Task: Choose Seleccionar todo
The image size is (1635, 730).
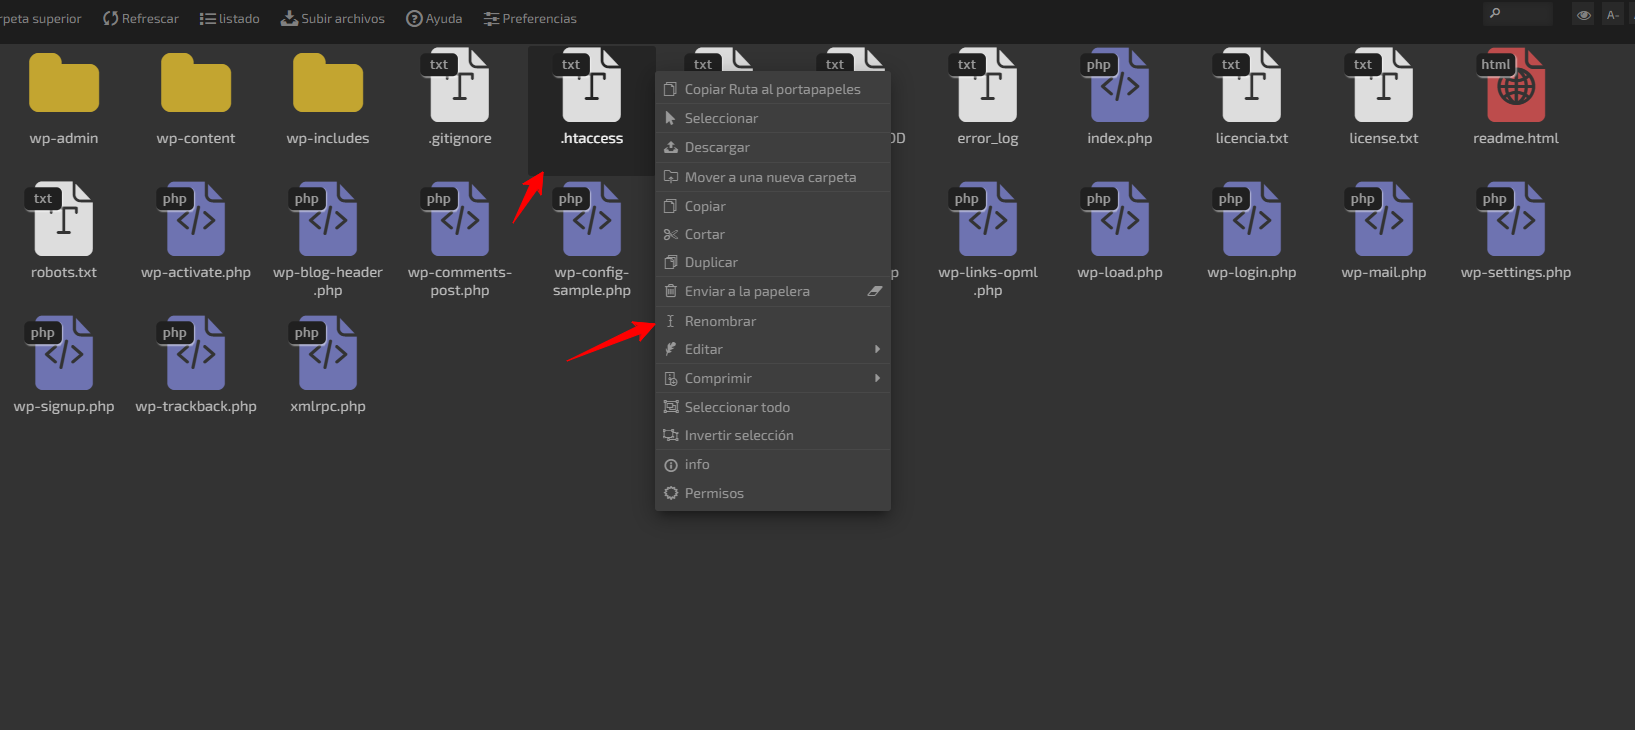Action: tap(772, 407)
